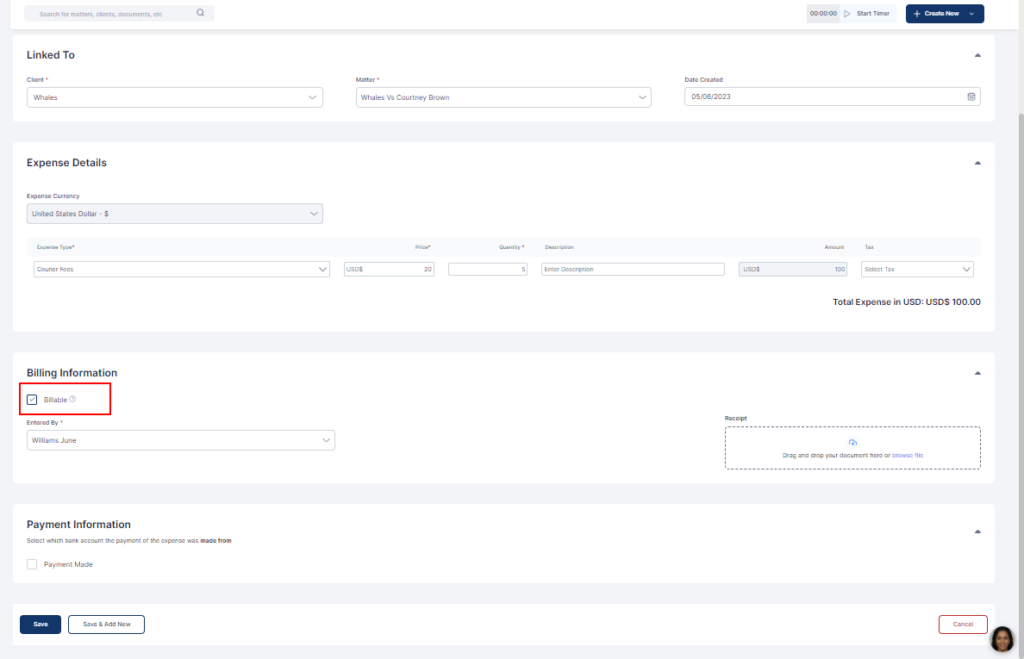
Task: Open the Client dropdown showing Whales
Action: pyautogui.click(x=174, y=98)
